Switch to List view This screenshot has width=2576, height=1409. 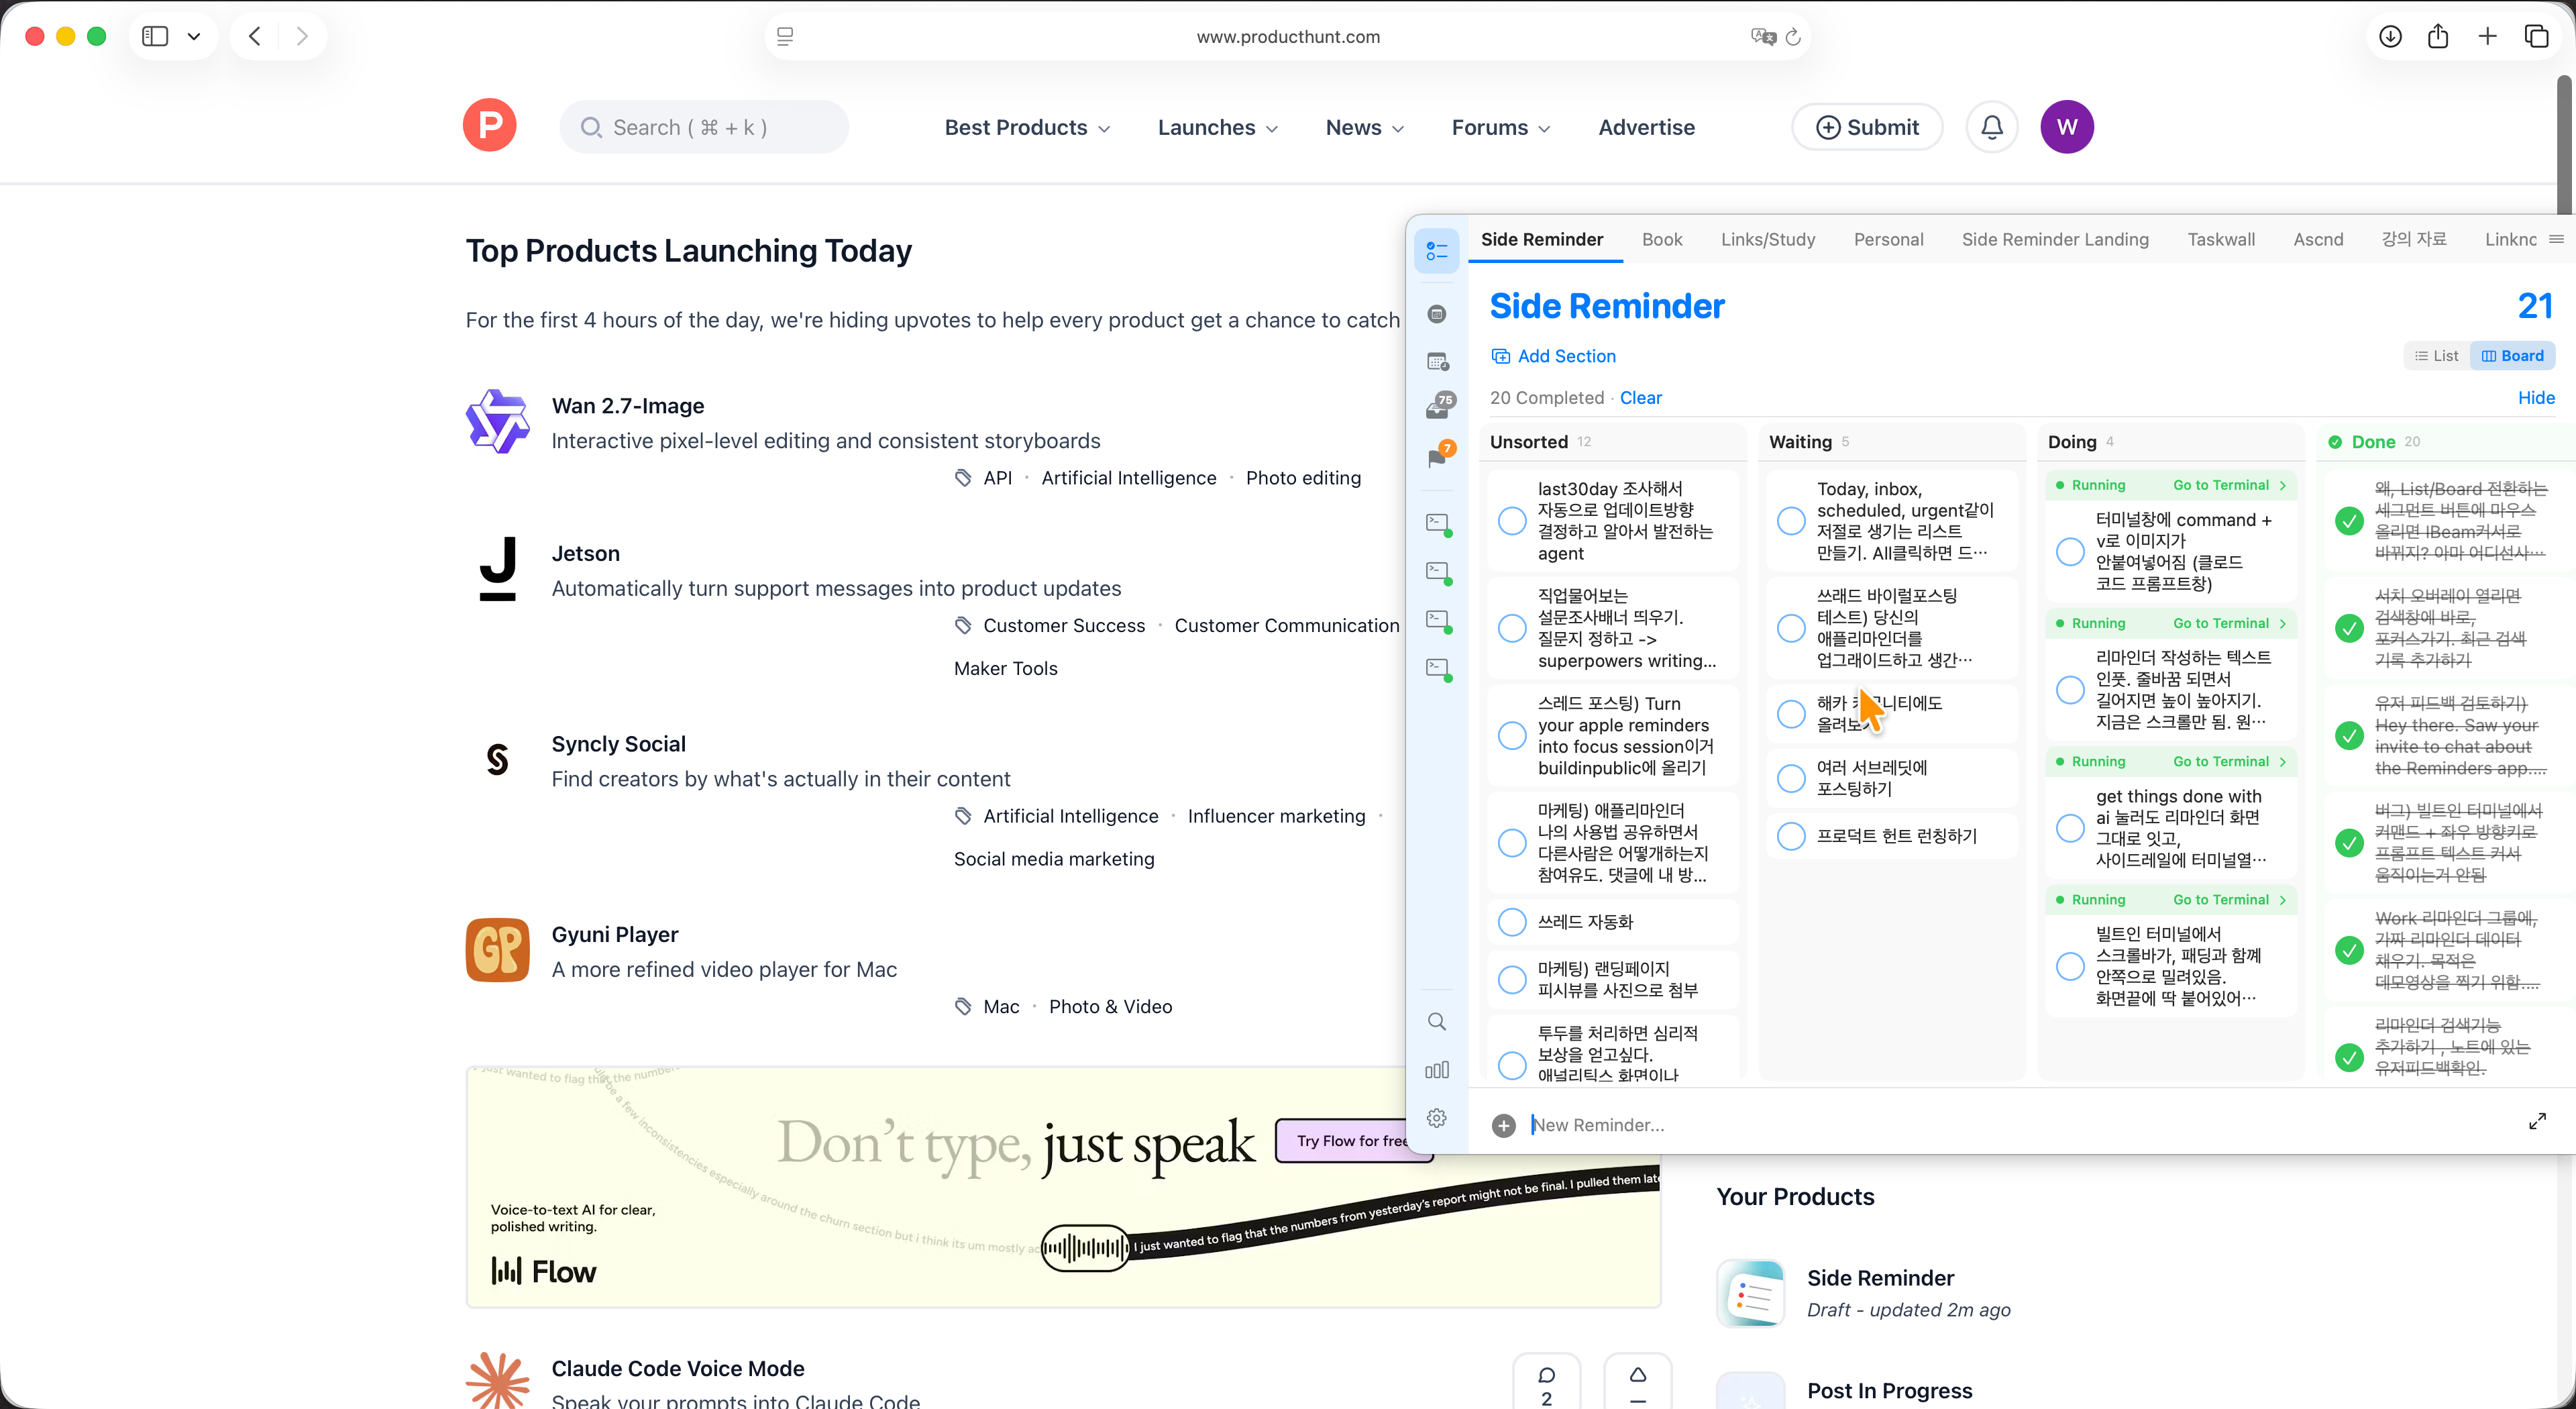point(2436,356)
